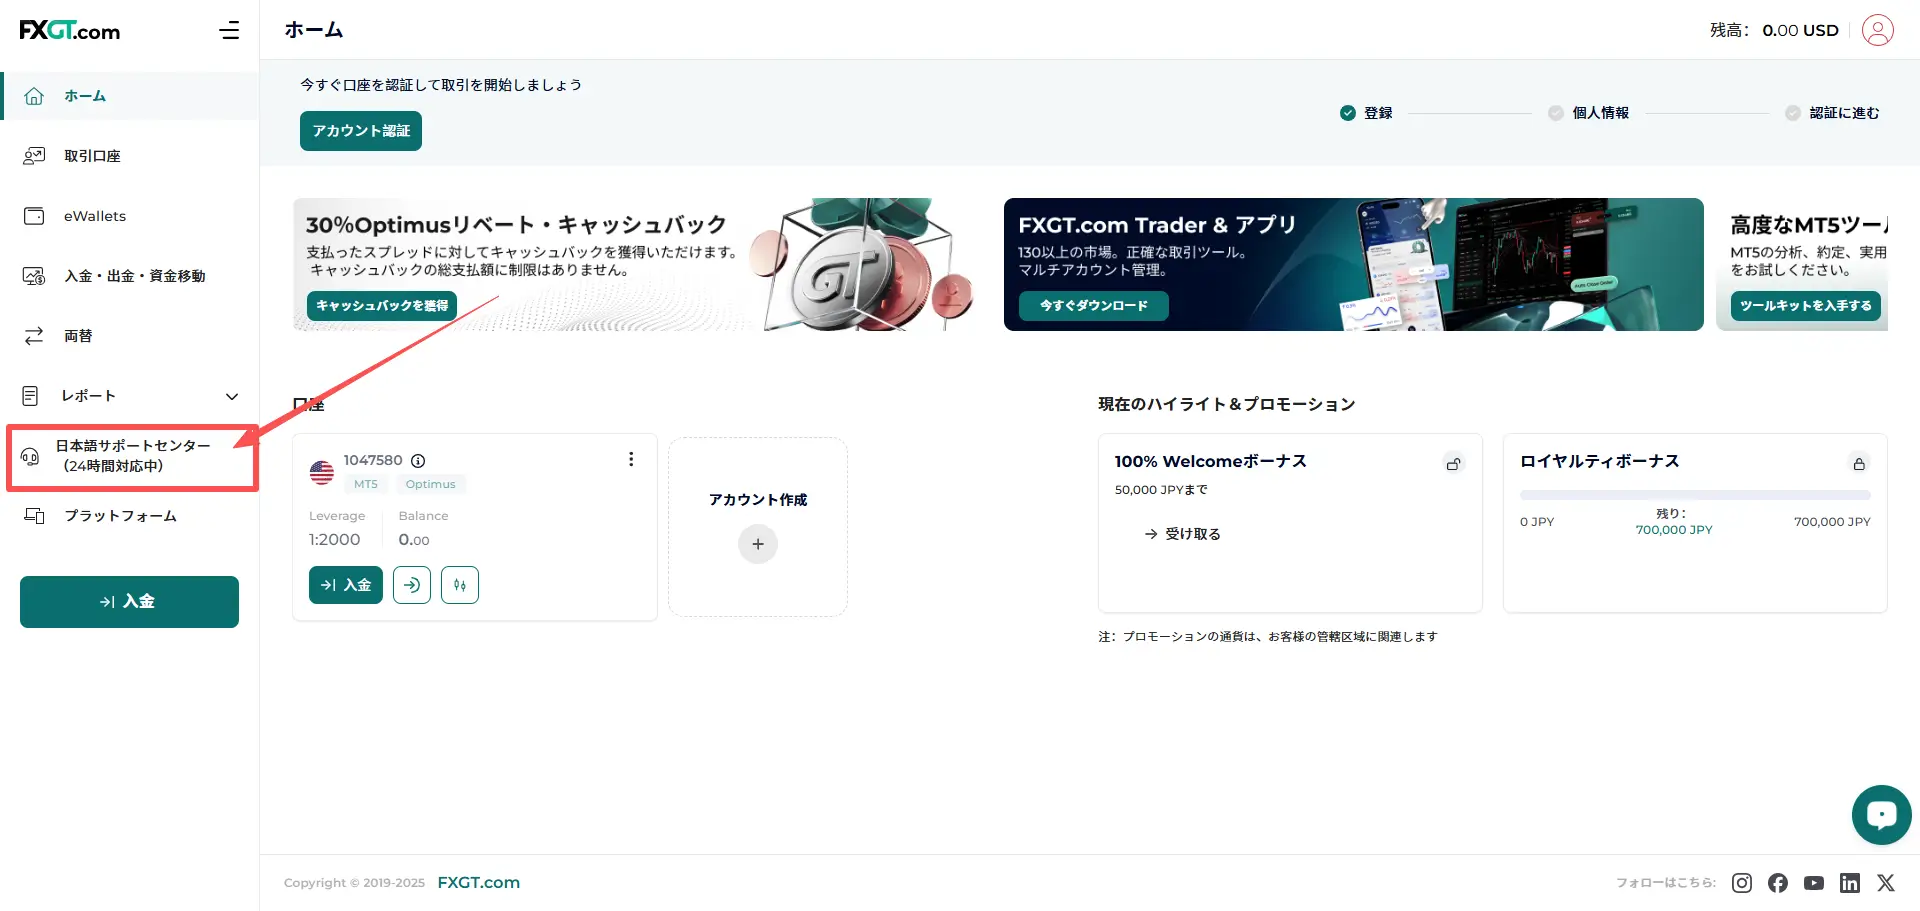Click ツールキットを入手する banner button
Image resolution: width=1920 pixels, height=911 pixels.
click(x=1806, y=306)
